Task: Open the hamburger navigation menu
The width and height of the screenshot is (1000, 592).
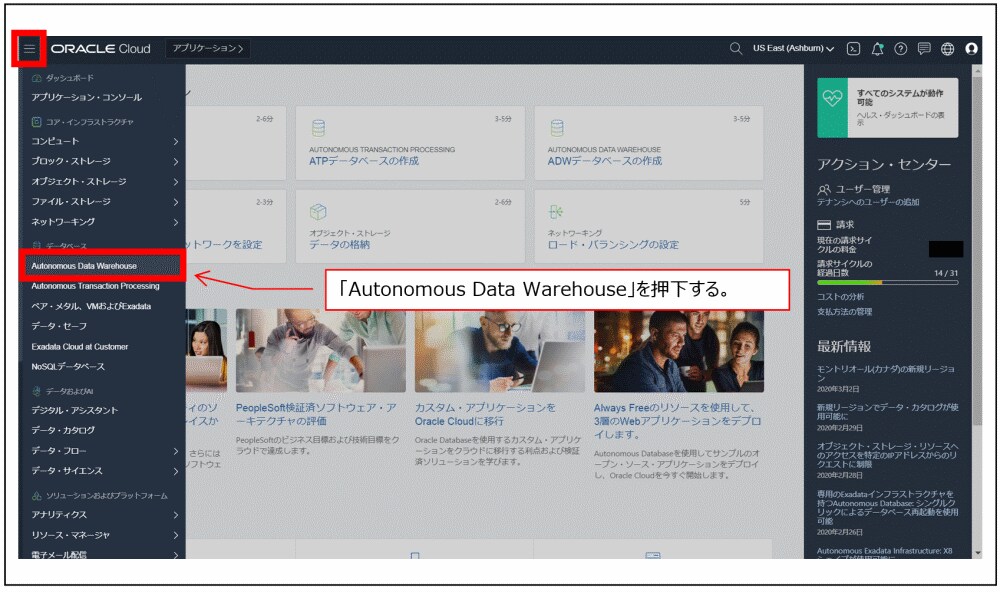Action: tap(29, 48)
